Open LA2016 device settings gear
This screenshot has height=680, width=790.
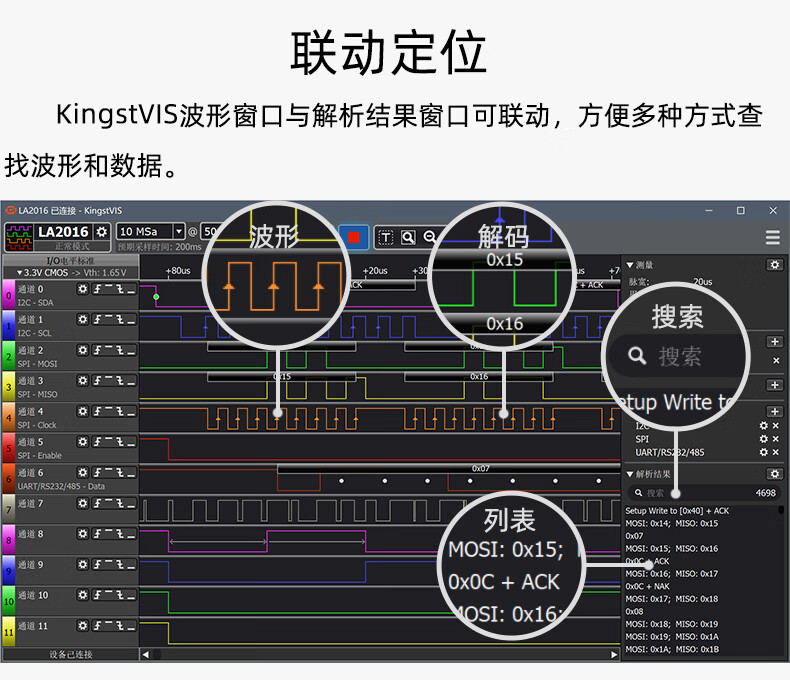[101, 232]
